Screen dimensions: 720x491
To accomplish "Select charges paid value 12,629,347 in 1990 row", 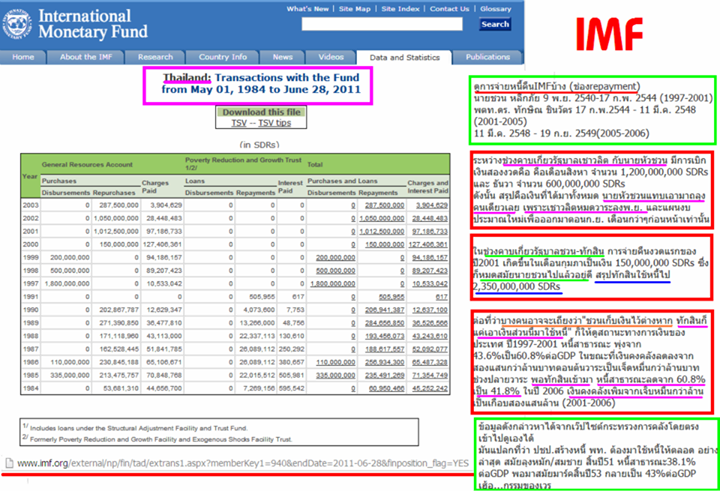I will click(164, 310).
